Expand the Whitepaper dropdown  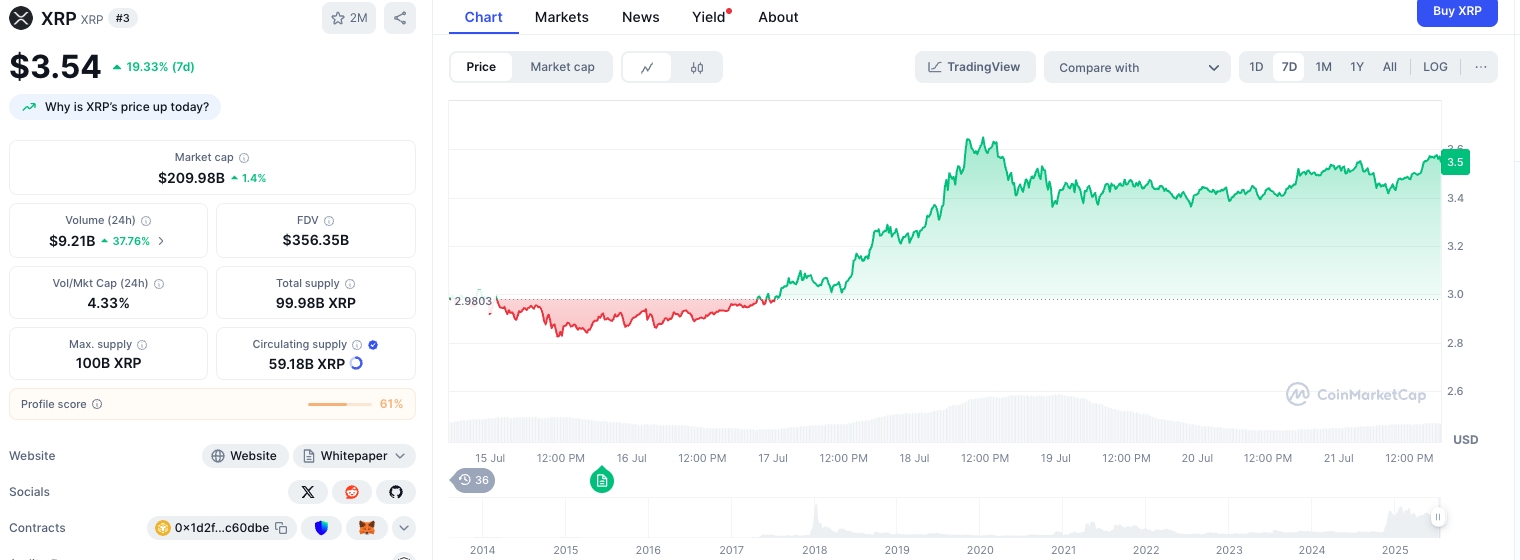pyautogui.click(x=400, y=456)
